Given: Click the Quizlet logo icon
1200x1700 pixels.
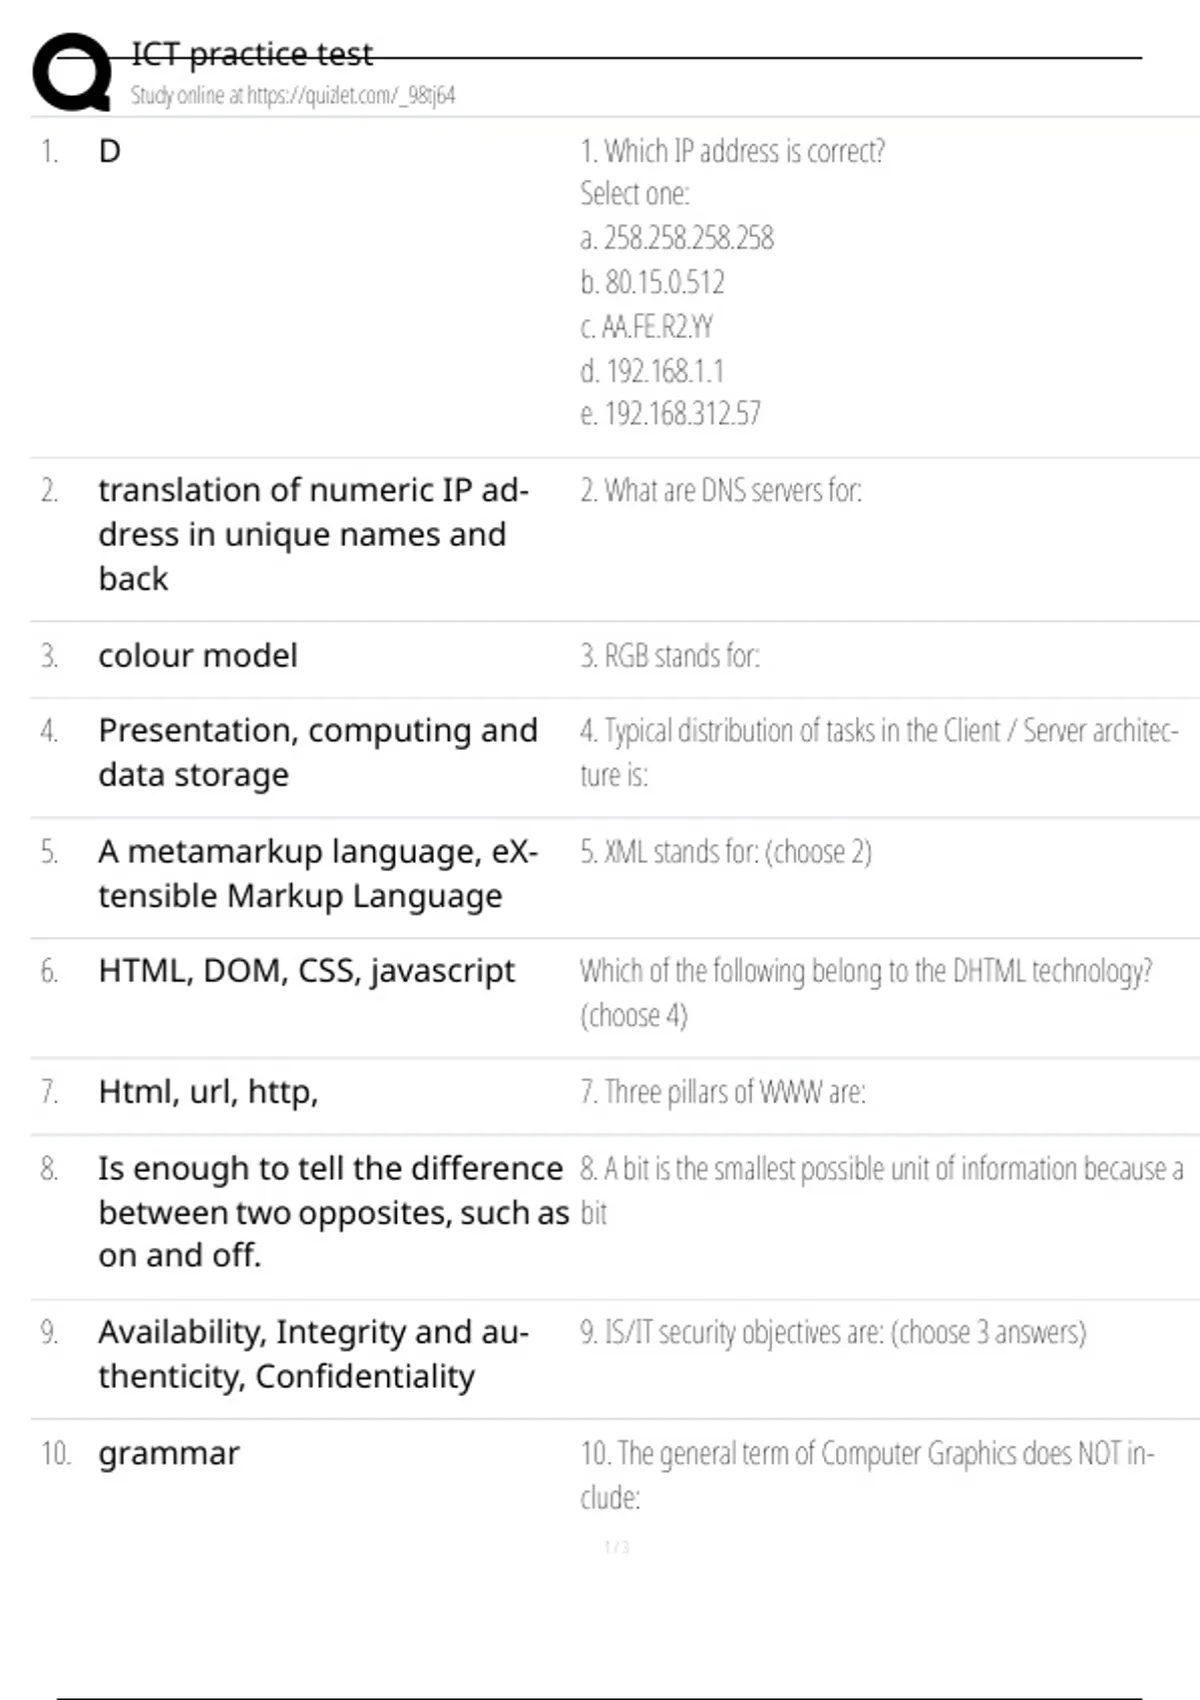Looking at the screenshot, I should click(72, 72).
